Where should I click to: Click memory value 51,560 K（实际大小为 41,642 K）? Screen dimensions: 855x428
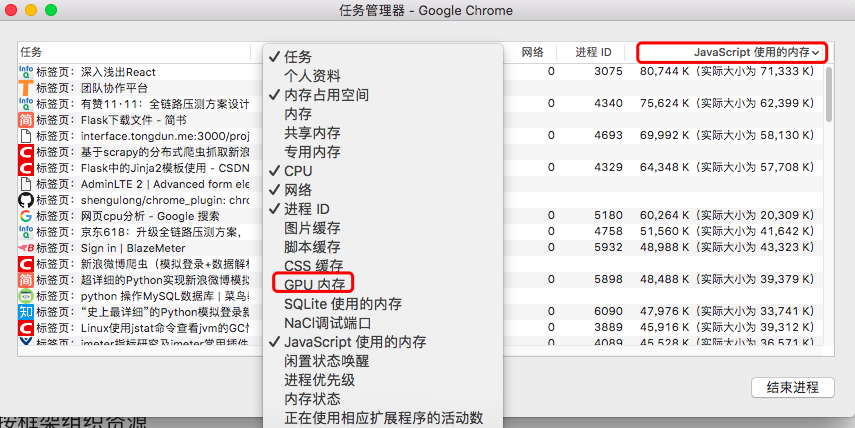coord(727,231)
